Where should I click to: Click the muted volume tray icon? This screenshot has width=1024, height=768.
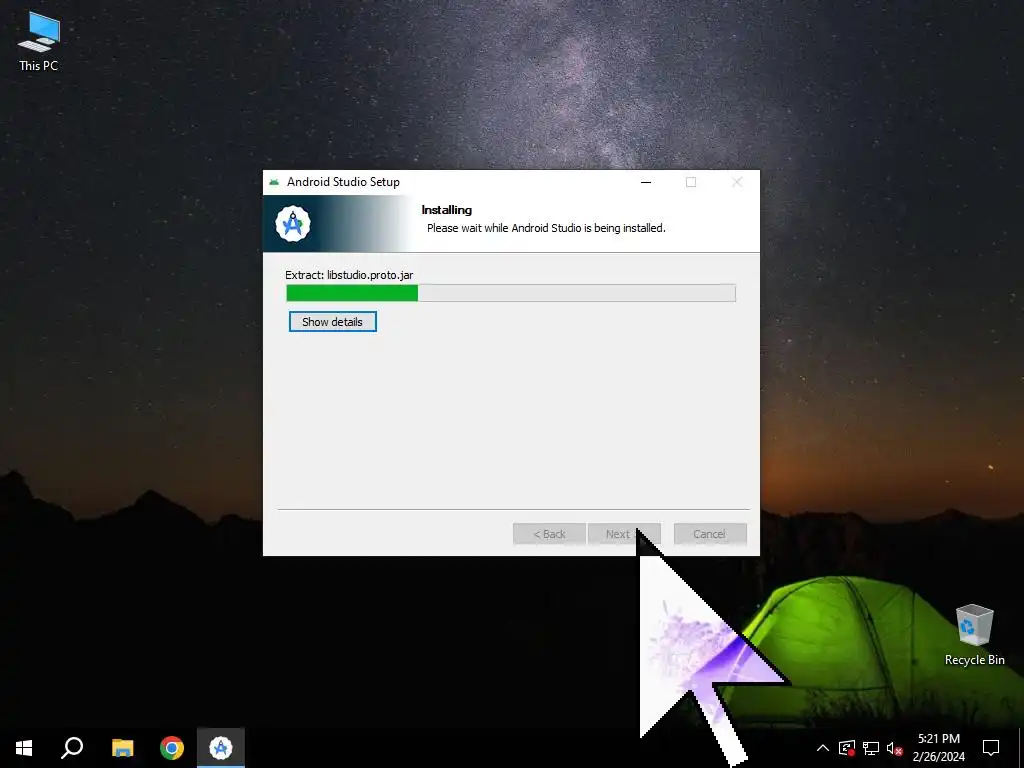[x=895, y=748]
